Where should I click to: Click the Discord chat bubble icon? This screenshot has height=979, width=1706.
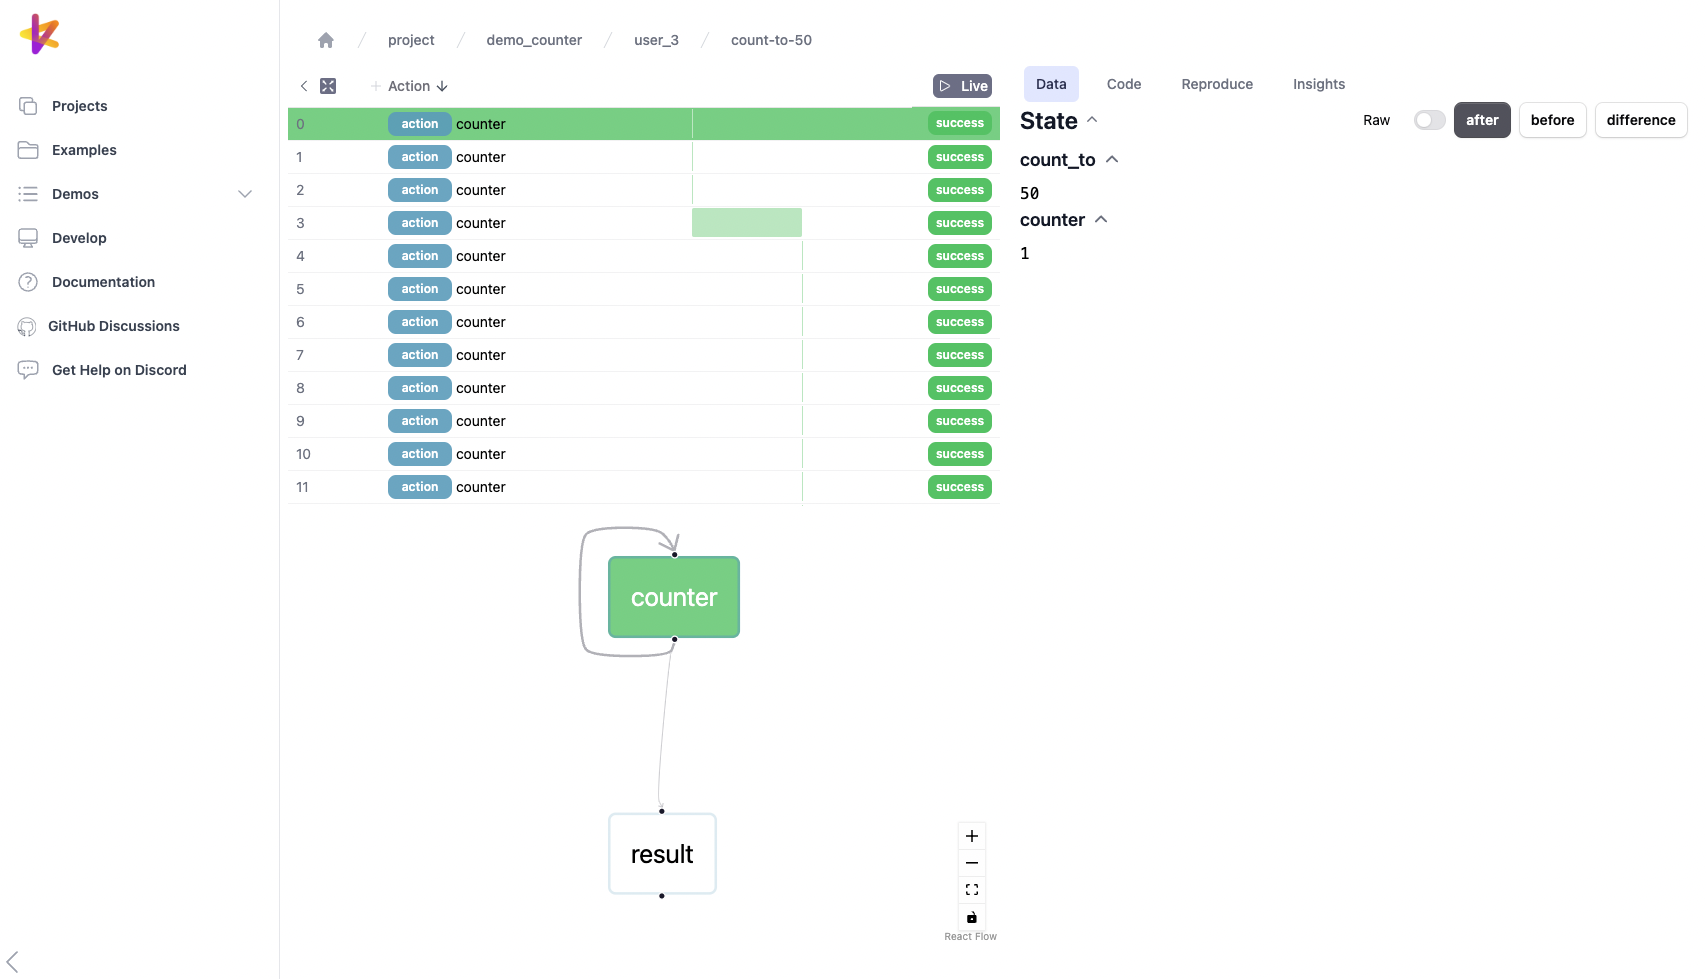(28, 370)
